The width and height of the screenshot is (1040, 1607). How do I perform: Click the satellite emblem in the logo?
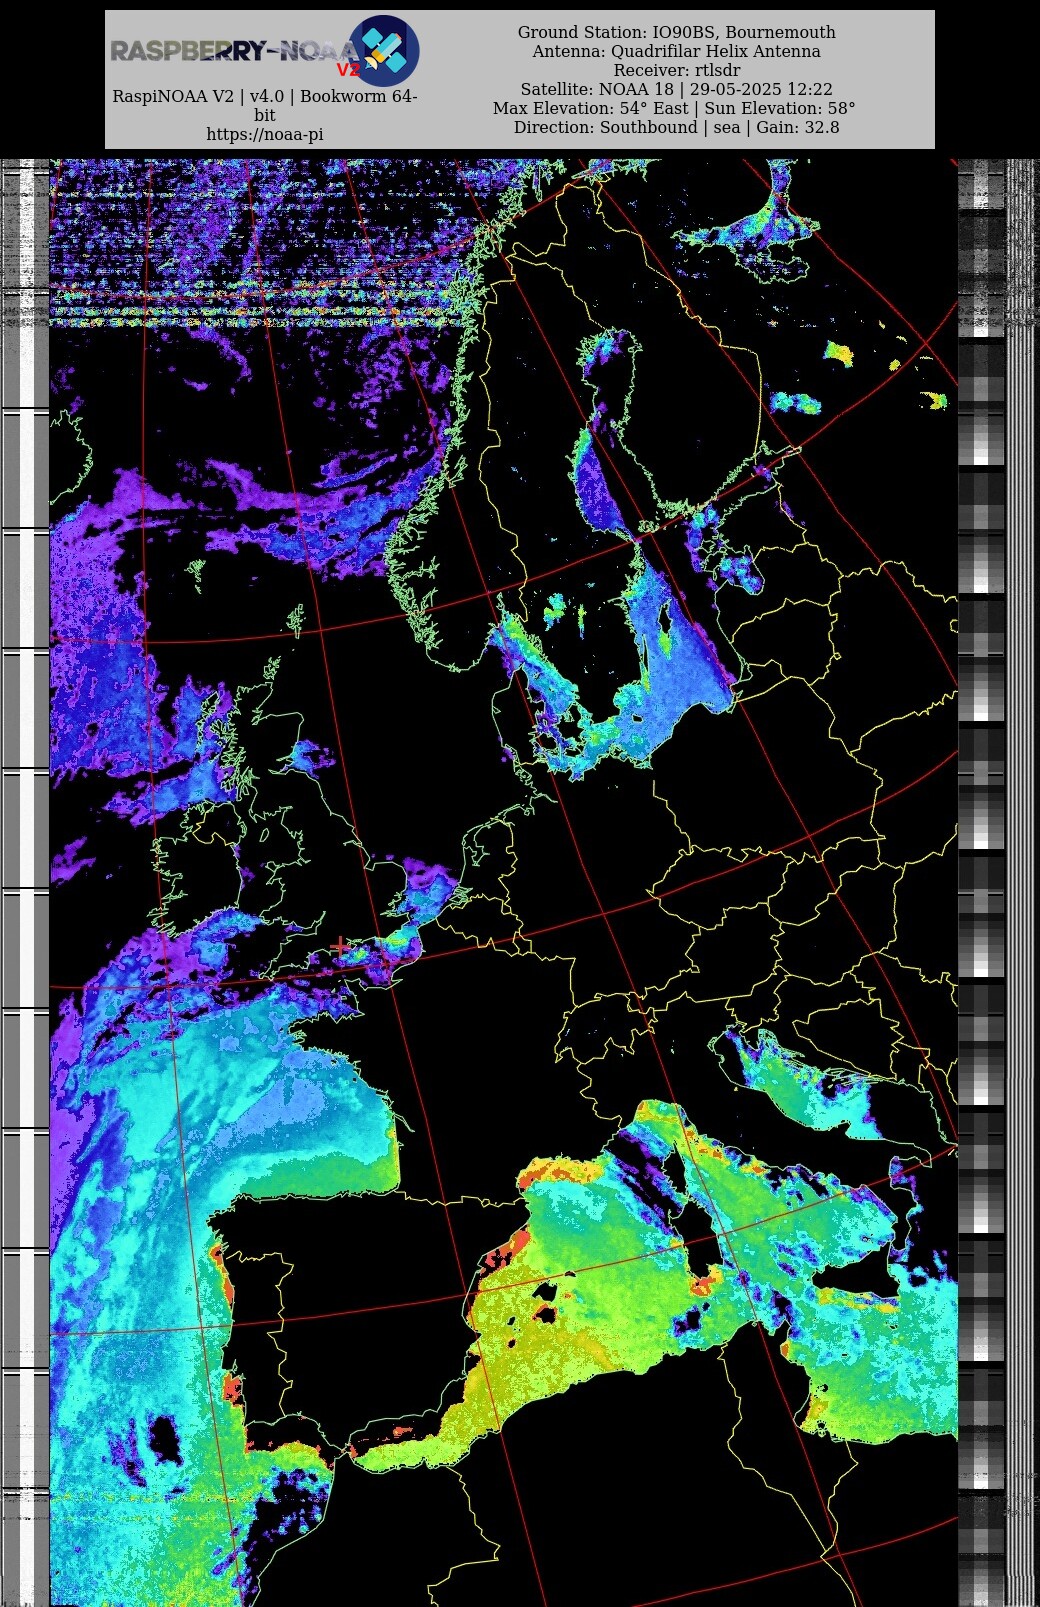click(x=384, y=50)
